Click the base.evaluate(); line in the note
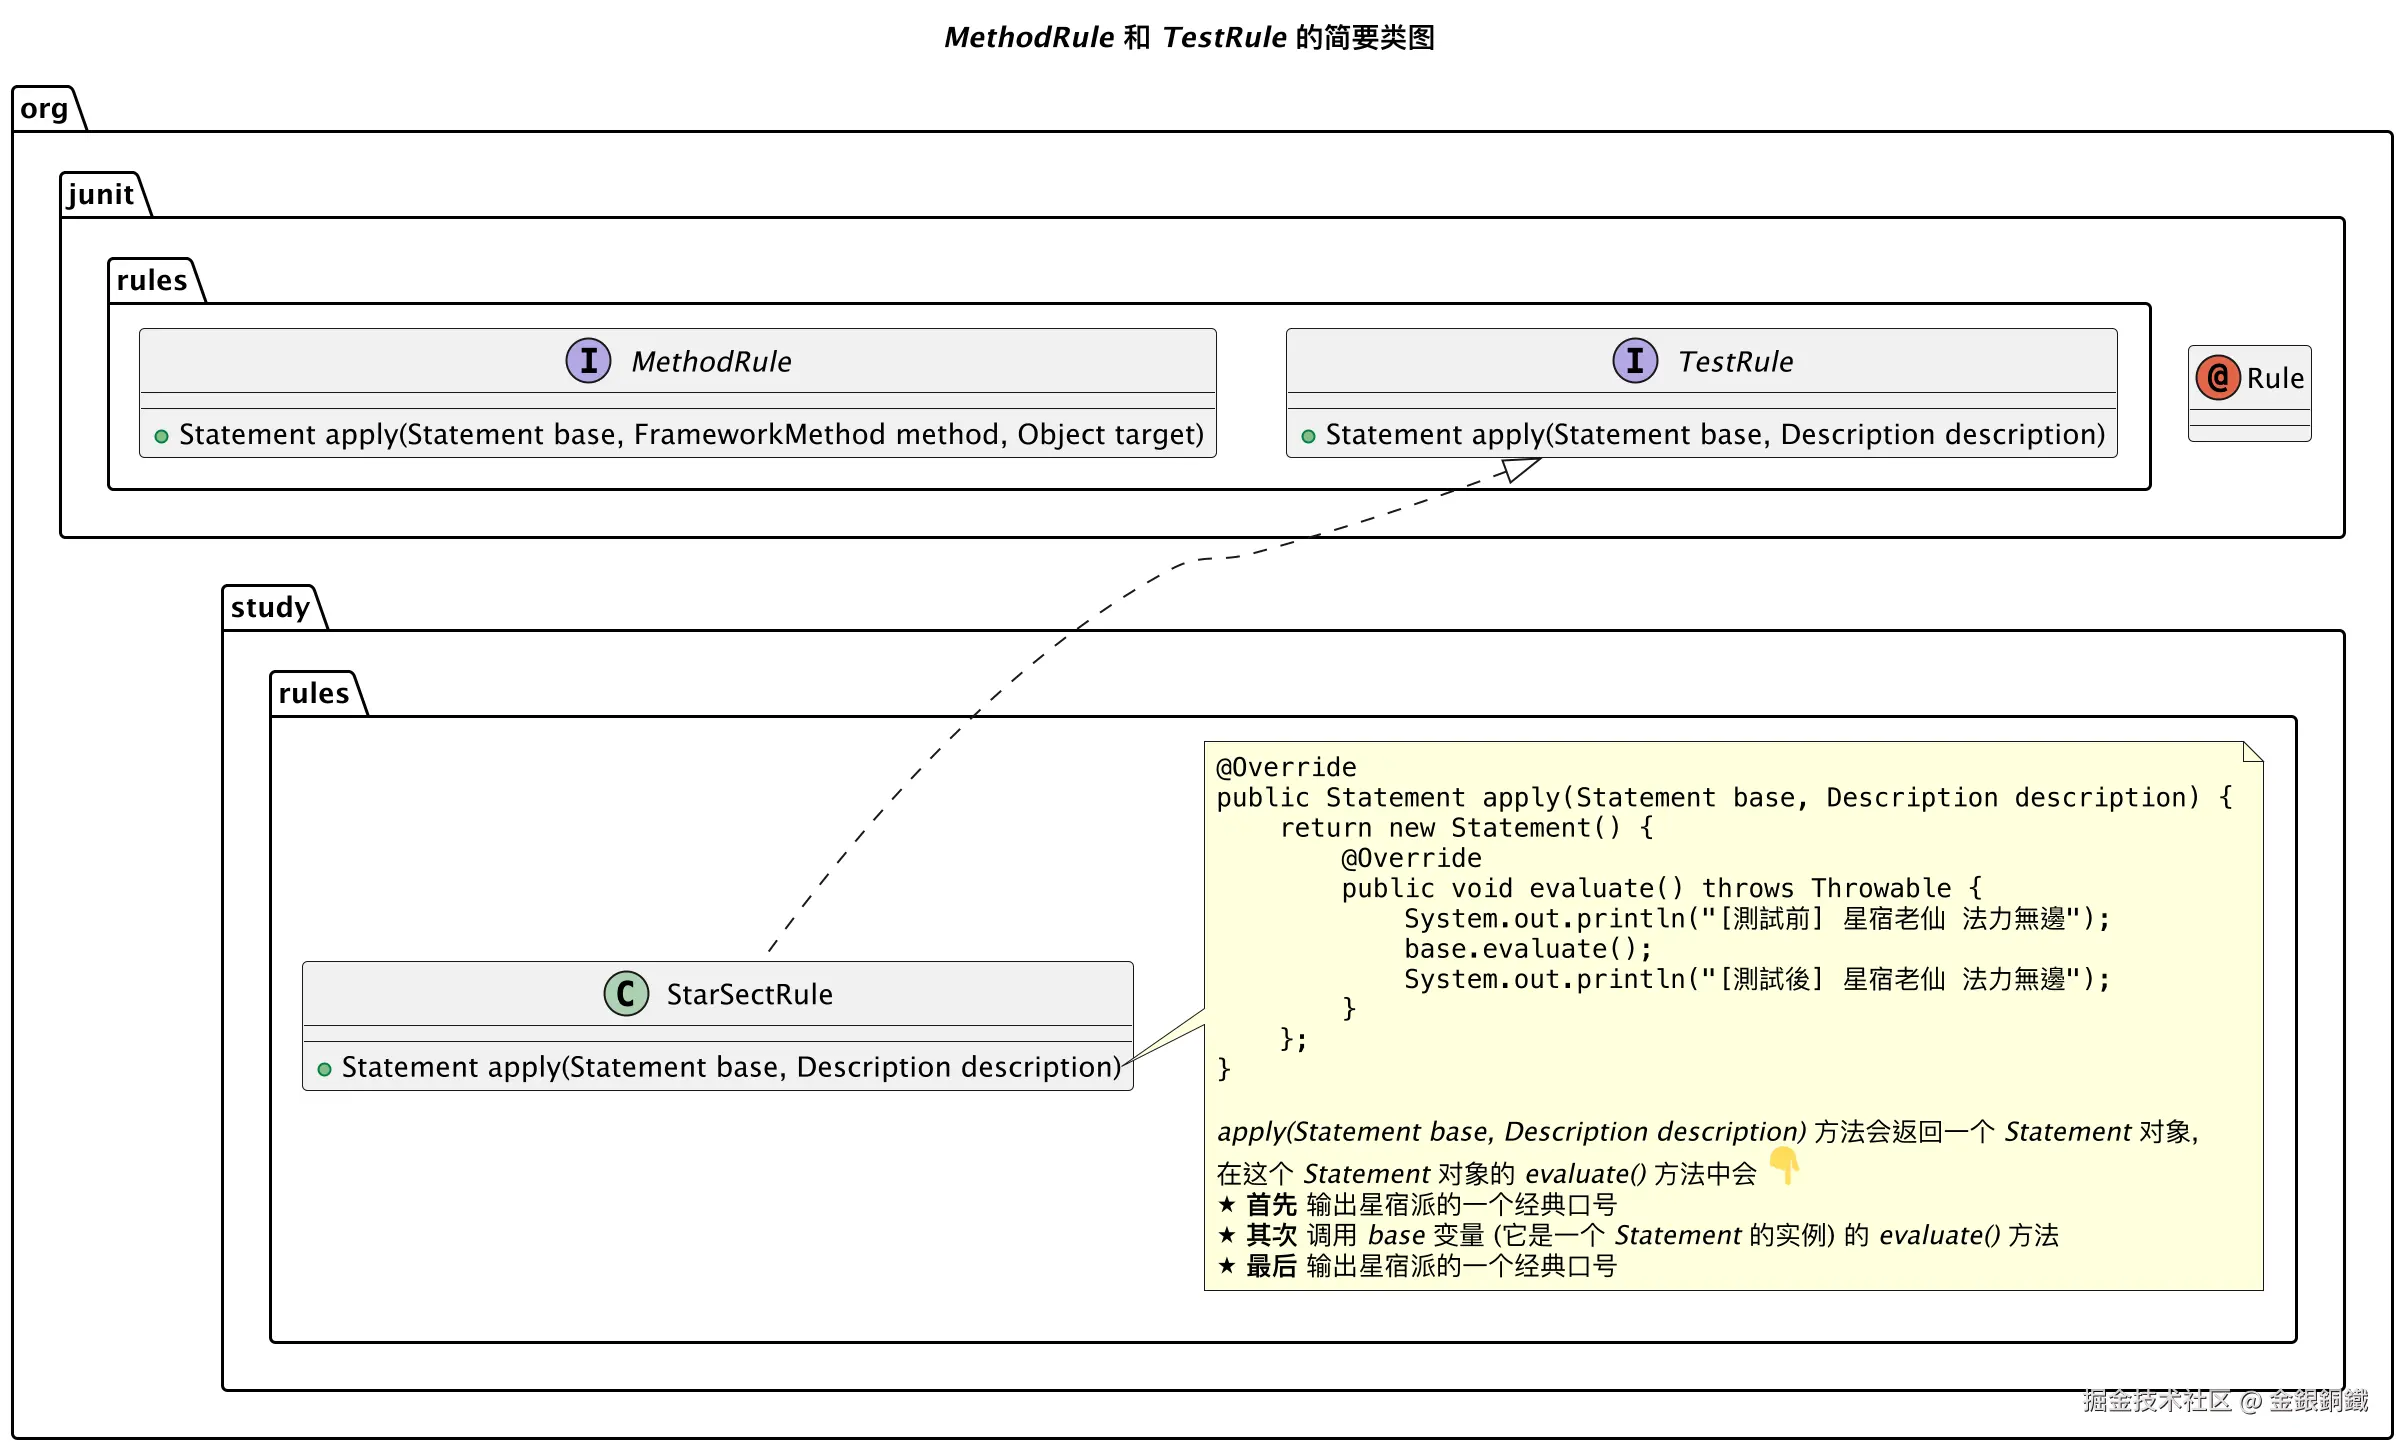The image size is (2404, 1450). click(x=1527, y=949)
